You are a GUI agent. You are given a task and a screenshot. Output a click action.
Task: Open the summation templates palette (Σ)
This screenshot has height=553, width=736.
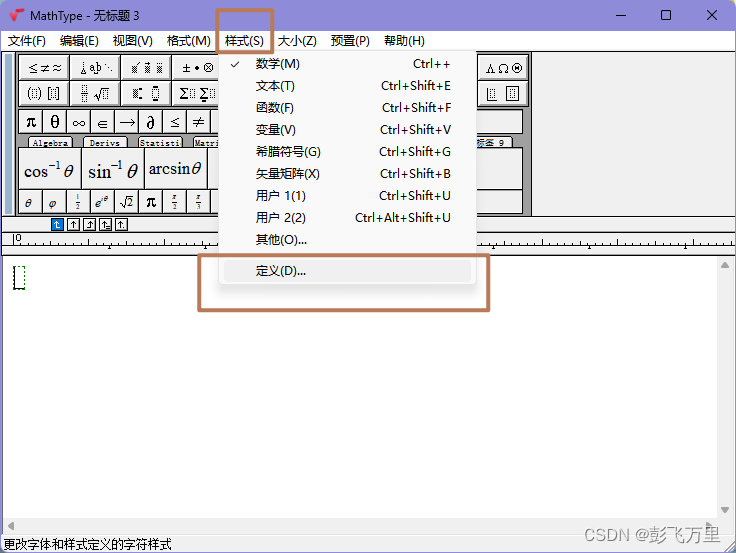point(196,93)
